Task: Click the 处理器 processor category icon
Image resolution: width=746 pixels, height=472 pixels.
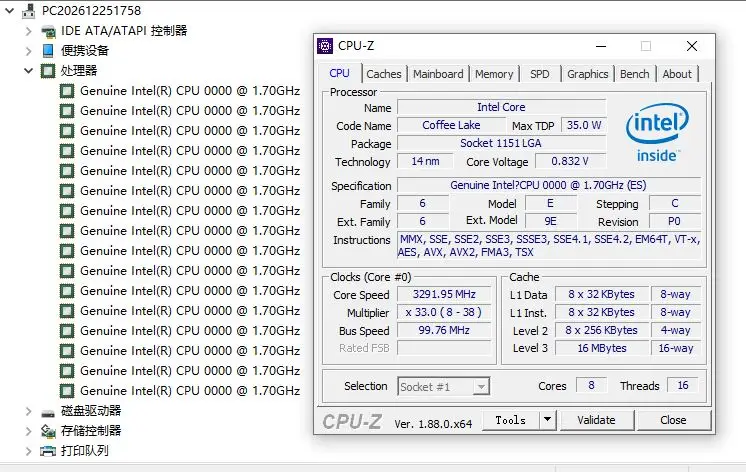Action: [x=48, y=71]
